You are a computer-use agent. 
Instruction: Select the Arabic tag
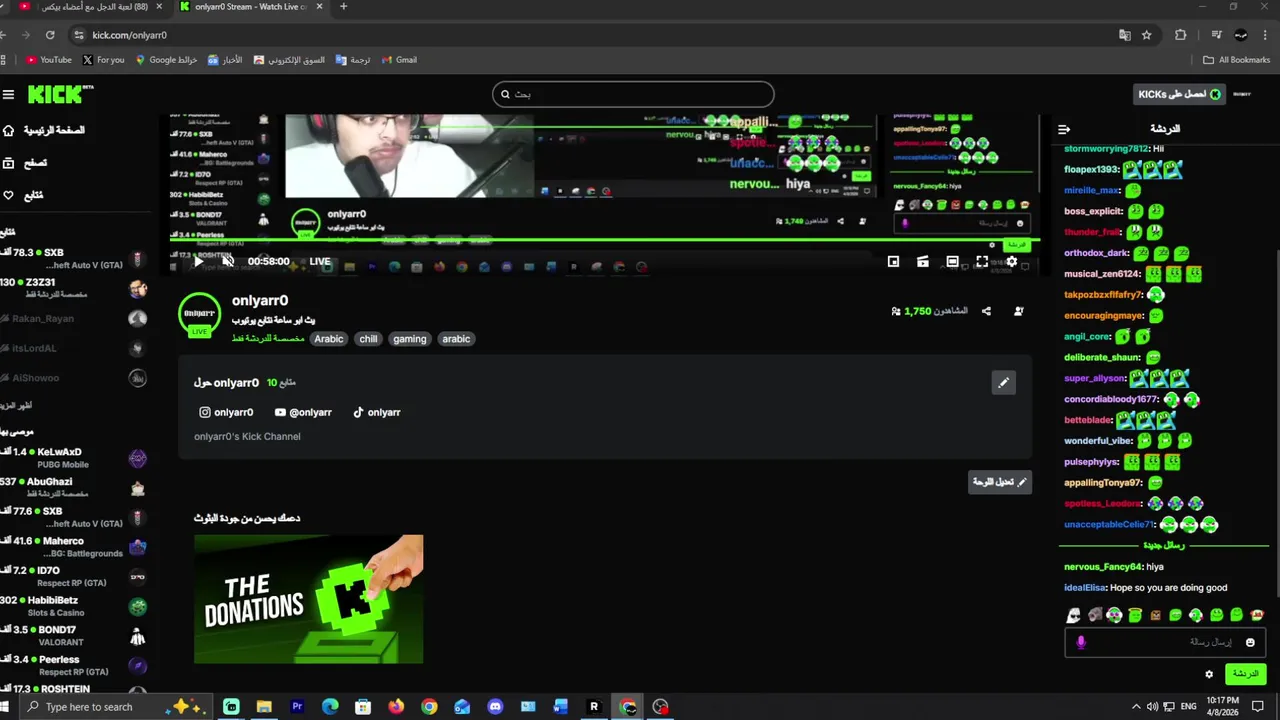tap(329, 339)
